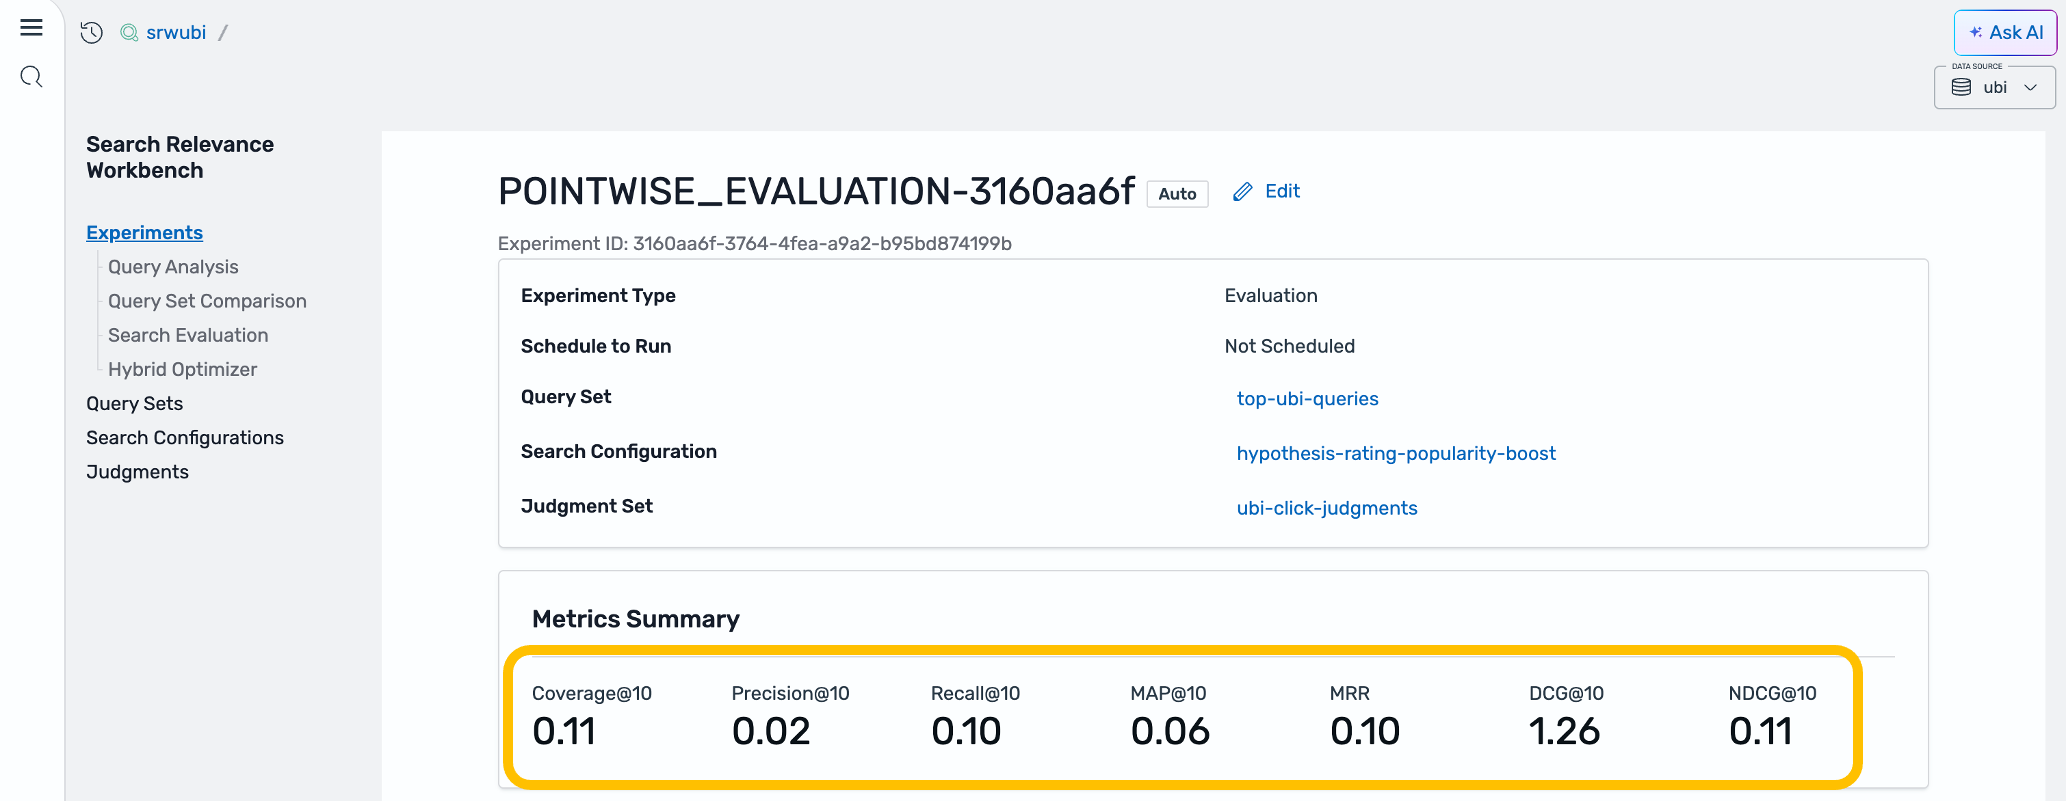Viewport: 2071px width, 806px height.
Task: Open Hybrid Optimizer page
Action: pyautogui.click(x=182, y=369)
